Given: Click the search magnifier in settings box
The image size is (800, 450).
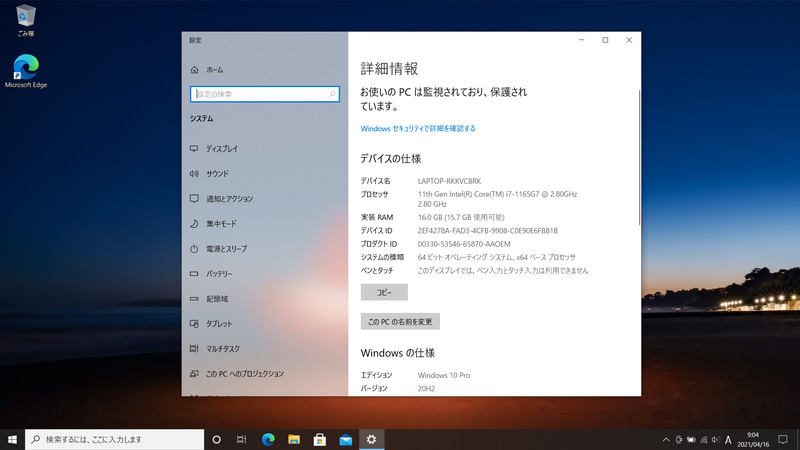Looking at the screenshot, I should pyautogui.click(x=332, y=94).
